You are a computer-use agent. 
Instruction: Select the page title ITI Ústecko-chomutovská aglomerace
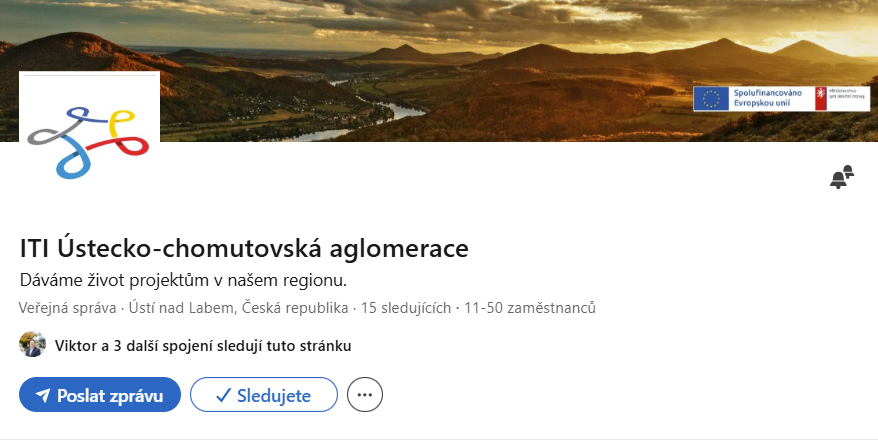244,249
